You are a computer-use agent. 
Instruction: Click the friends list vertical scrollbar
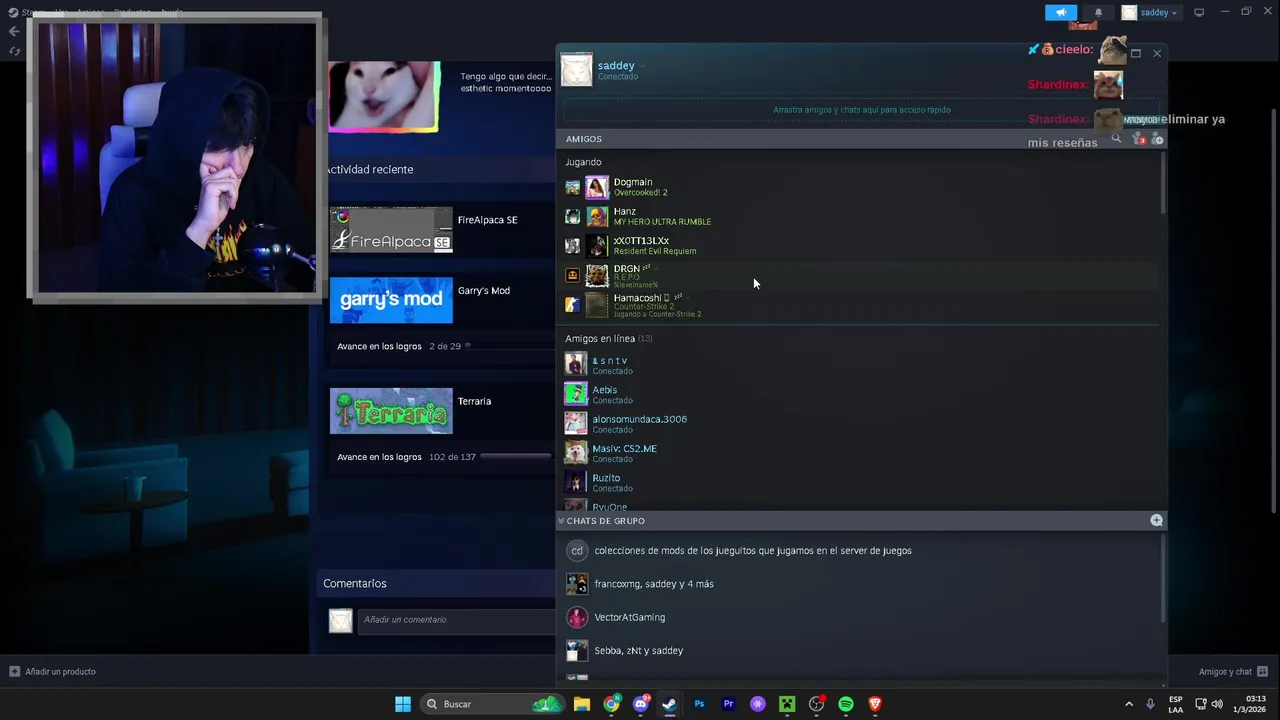pyautogui.click(x=1163, y=183)
